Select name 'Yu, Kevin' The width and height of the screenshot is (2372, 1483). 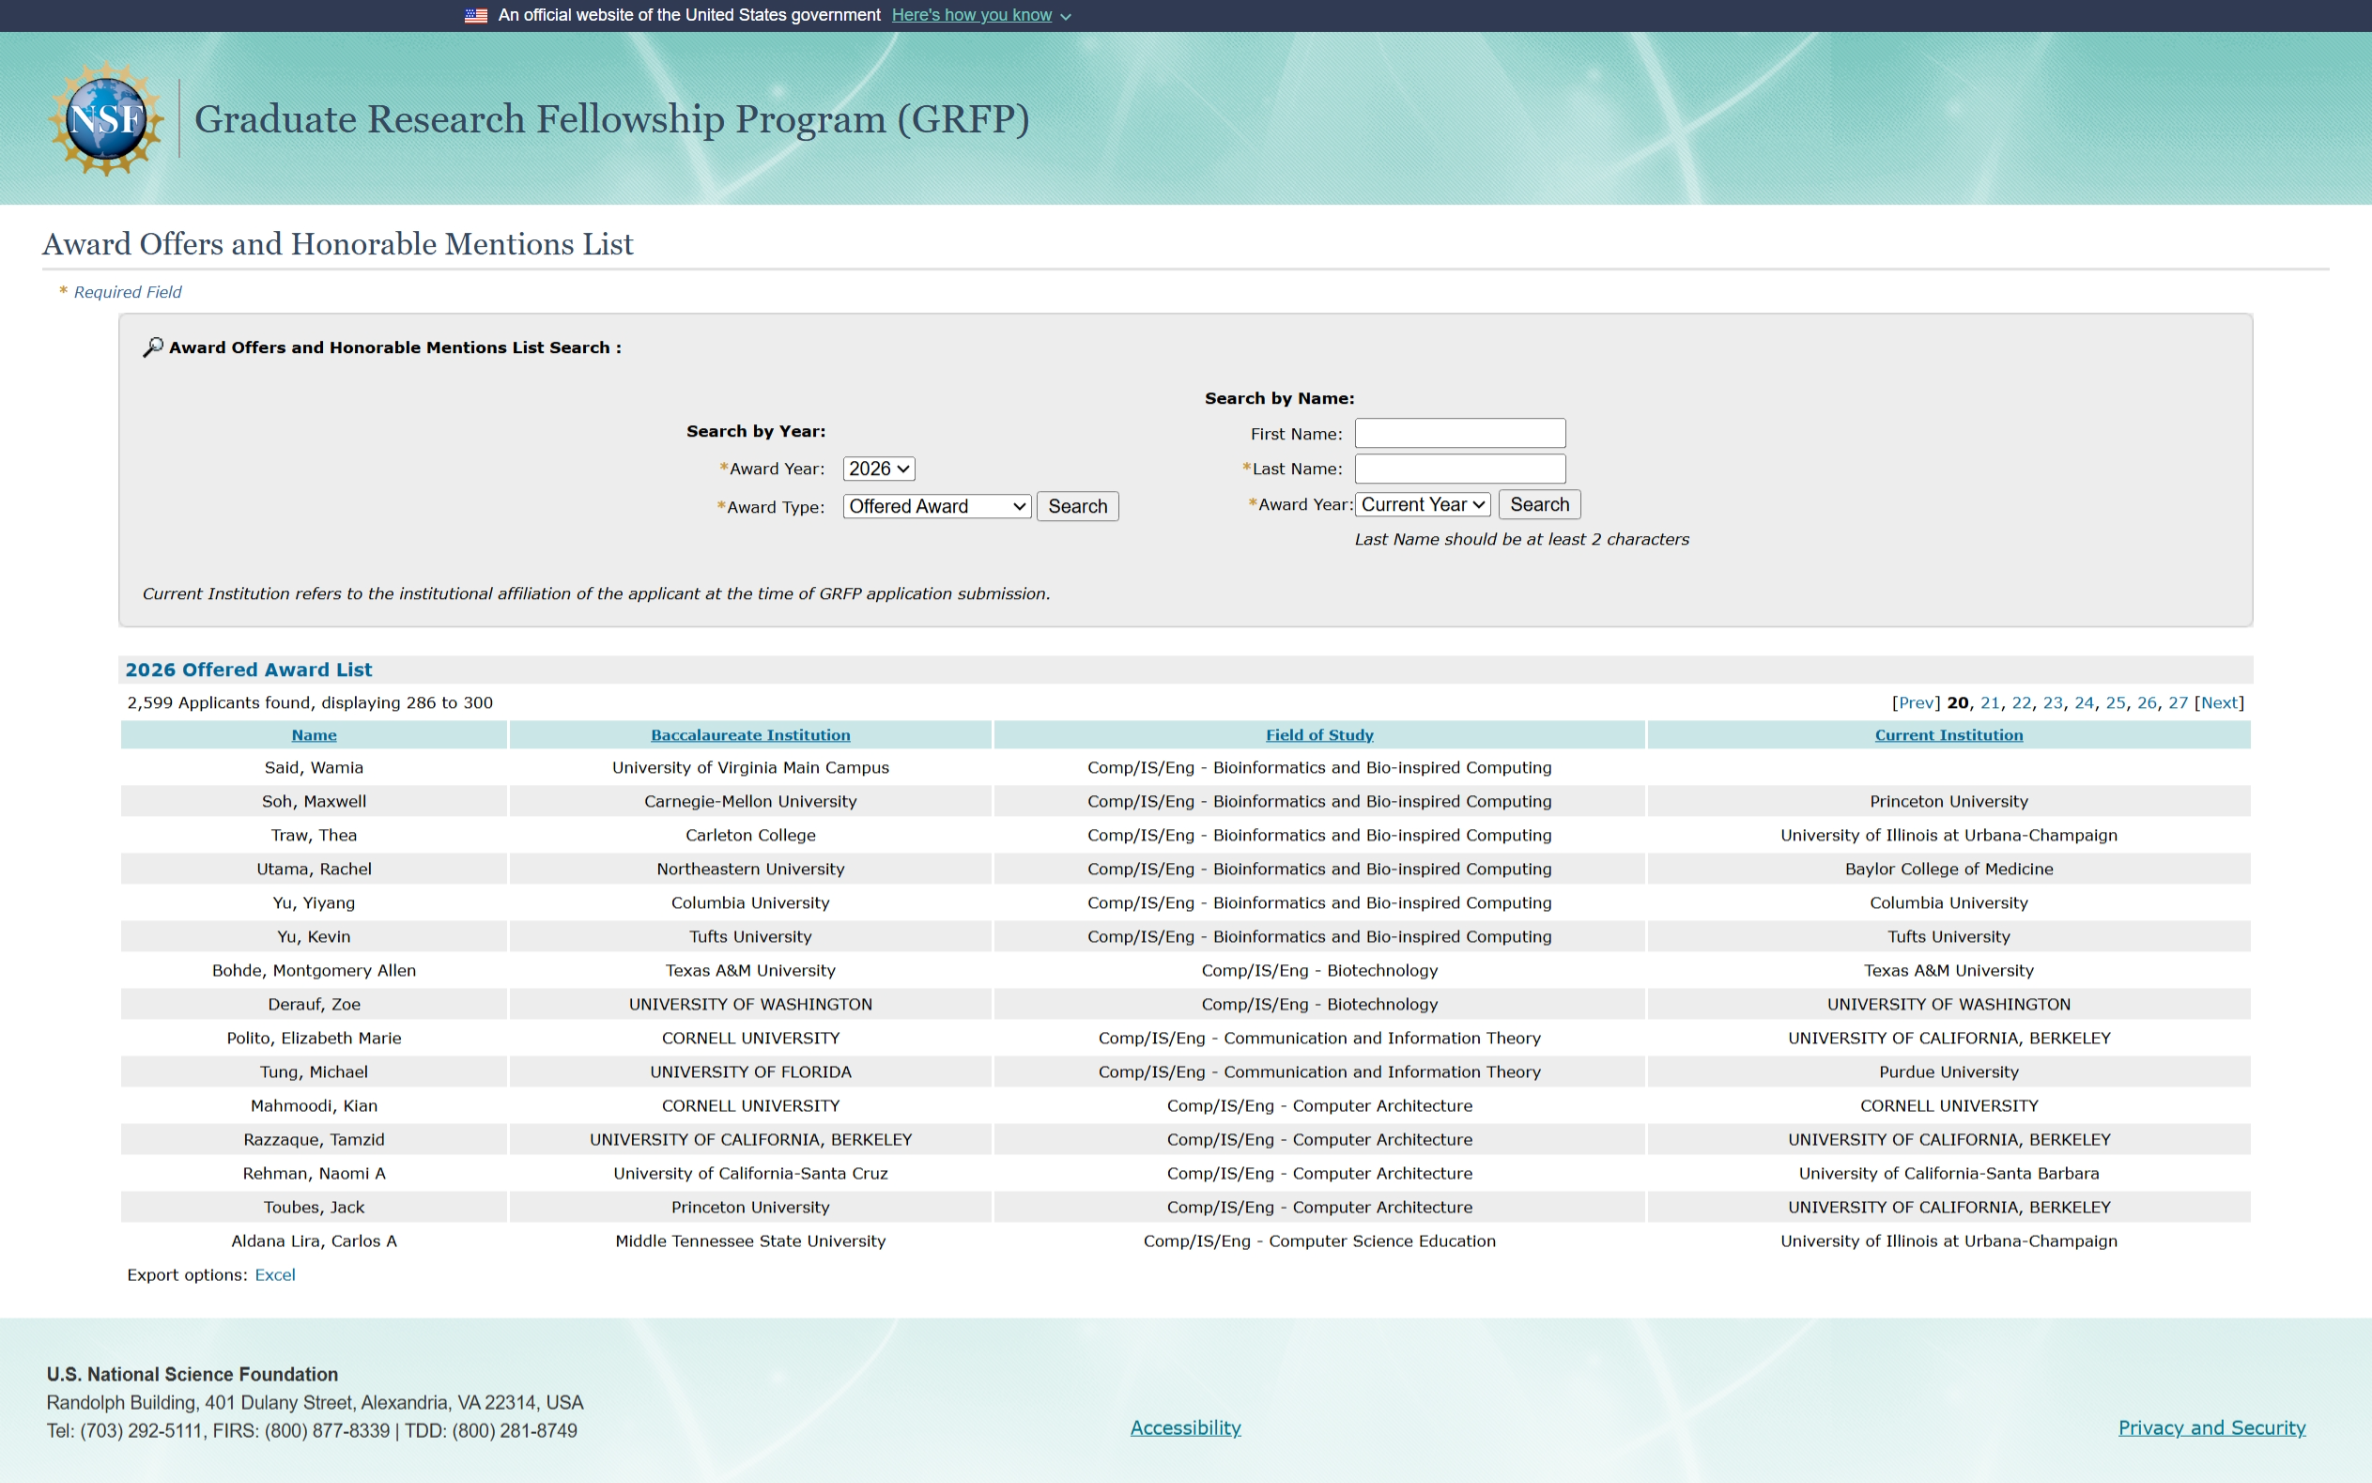314,937
